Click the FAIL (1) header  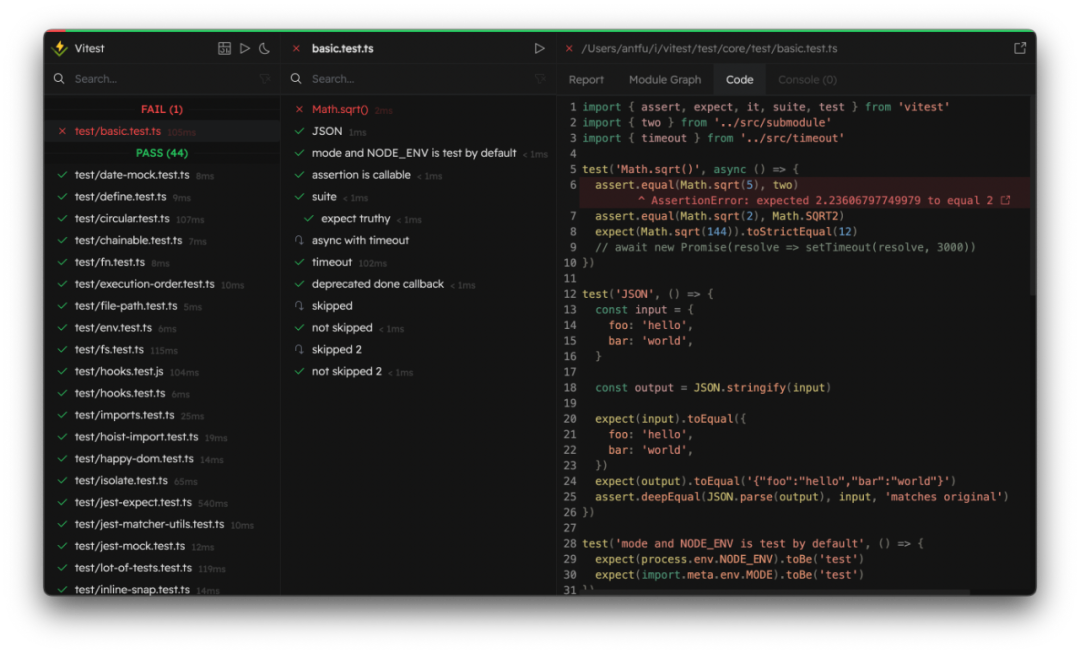[162, 109]
